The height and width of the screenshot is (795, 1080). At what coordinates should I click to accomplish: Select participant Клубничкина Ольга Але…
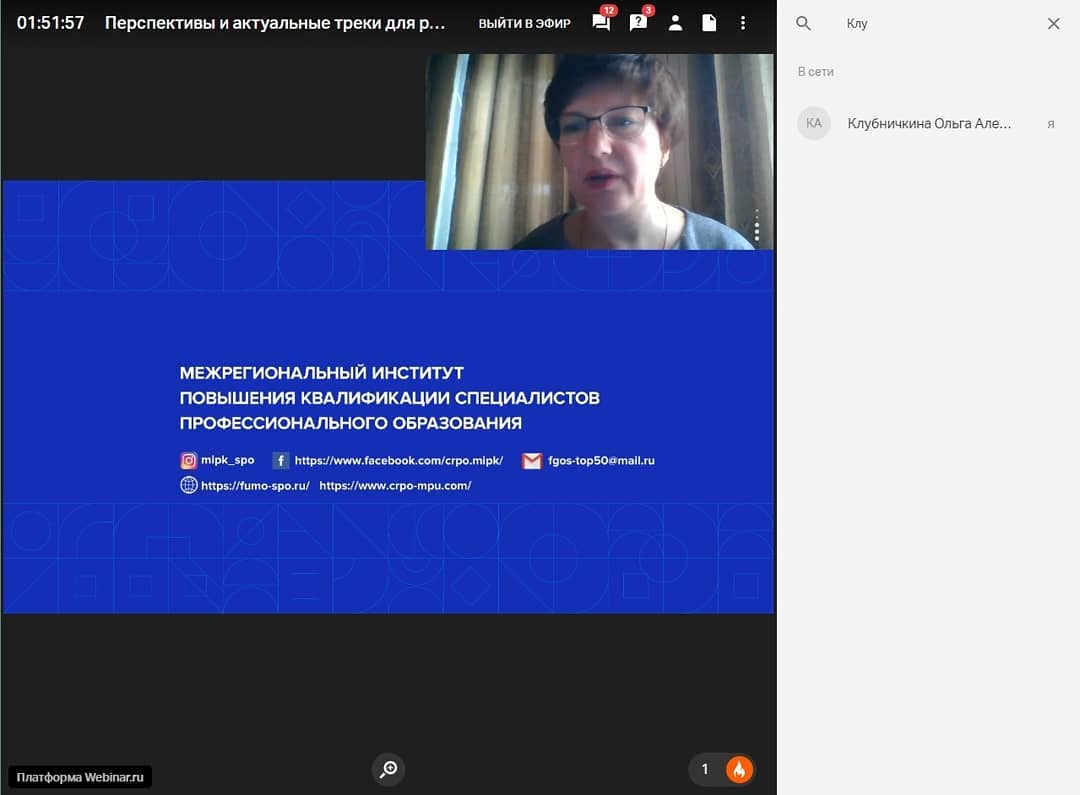pyautogui.click(x=929, y=123)
